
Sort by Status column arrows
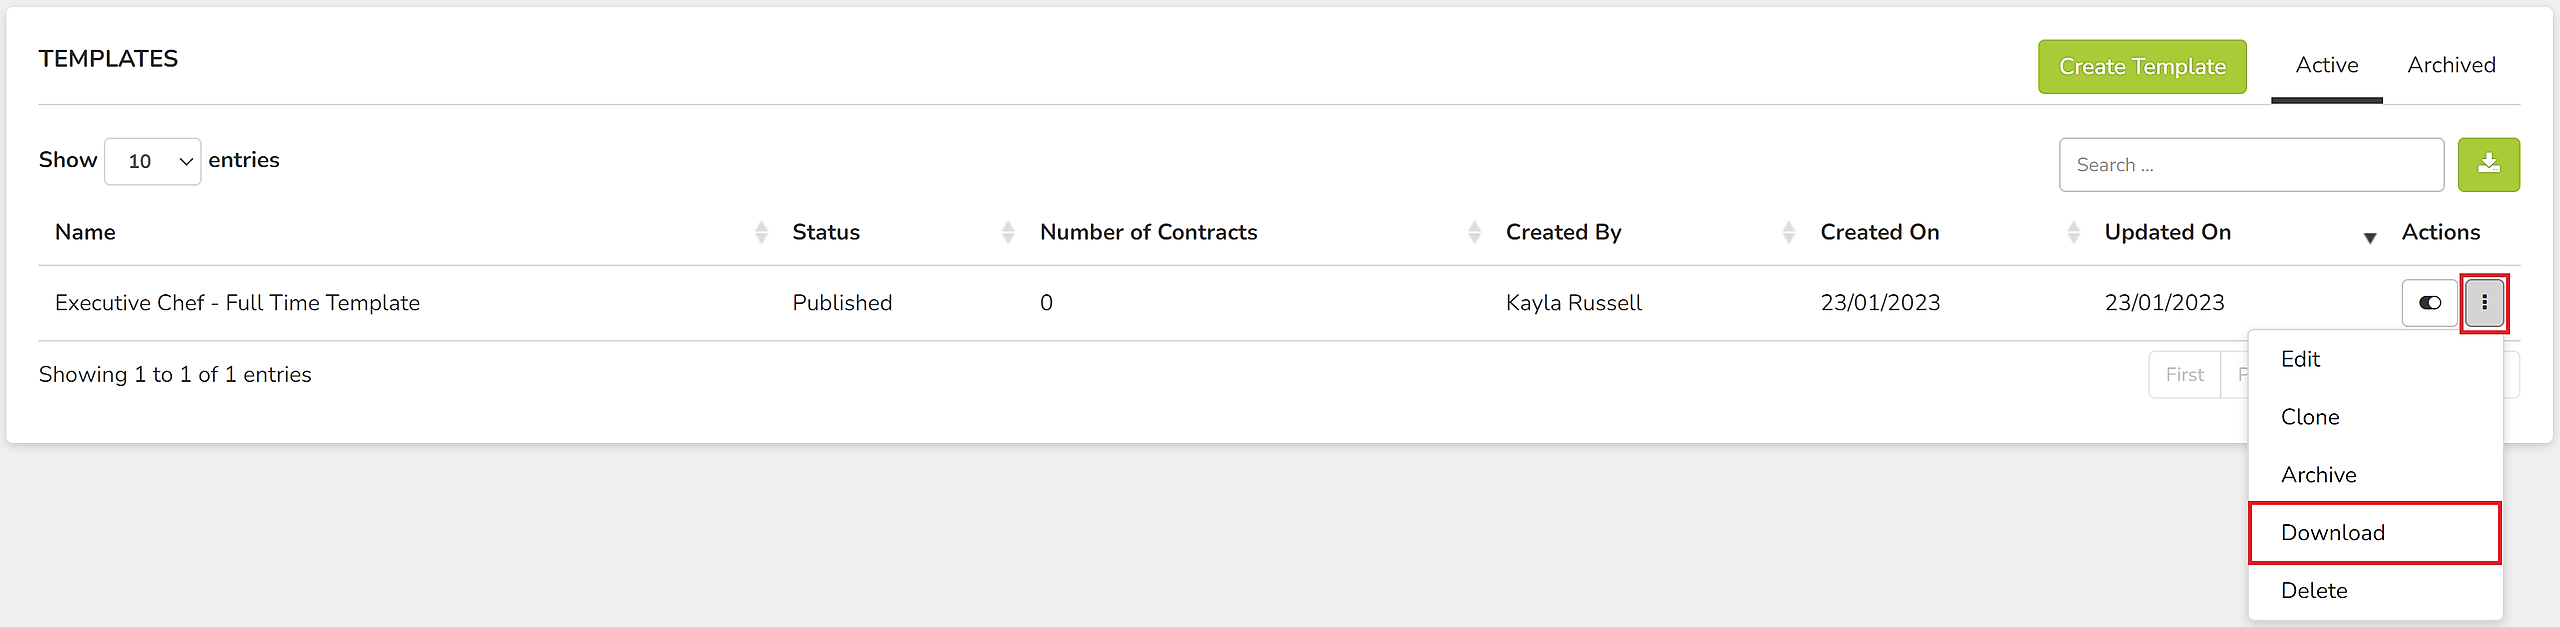(1008, 232)
